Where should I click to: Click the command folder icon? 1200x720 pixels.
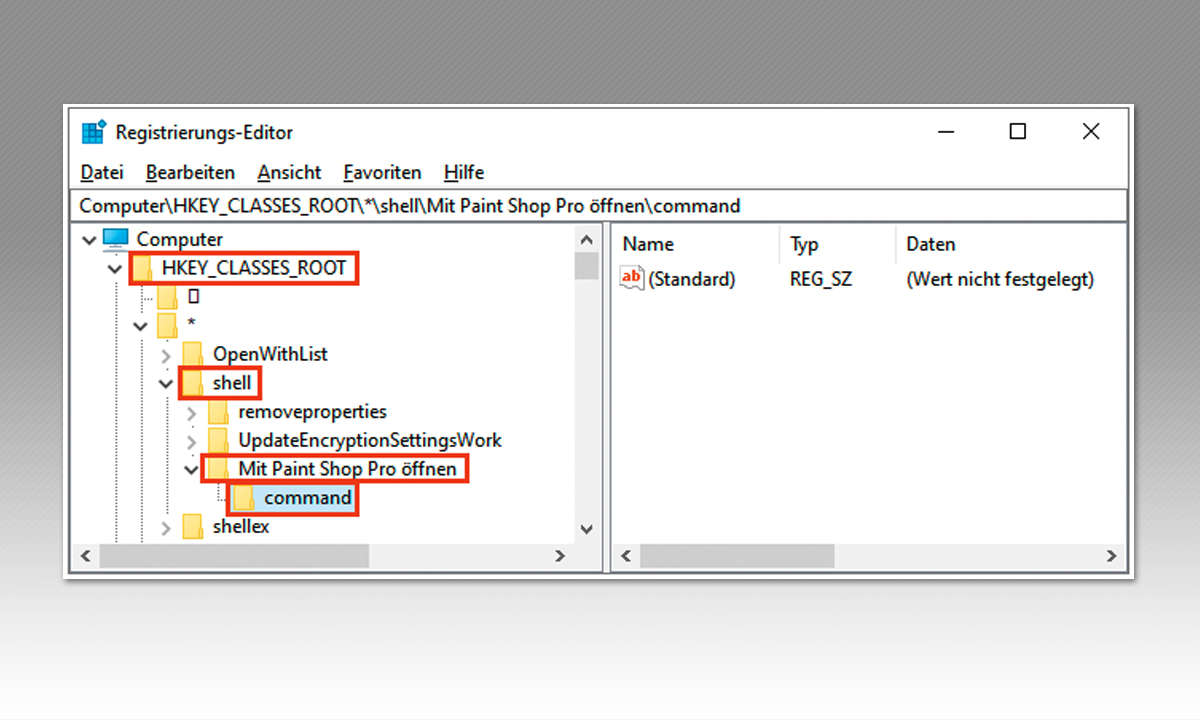coord(244,498)
